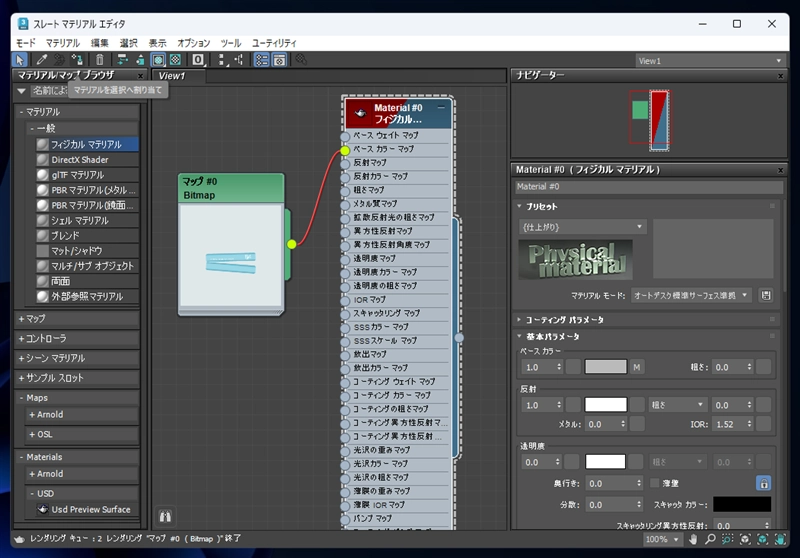
Task: Click the save icon beside material mode
Action: (x=766, y=296)
